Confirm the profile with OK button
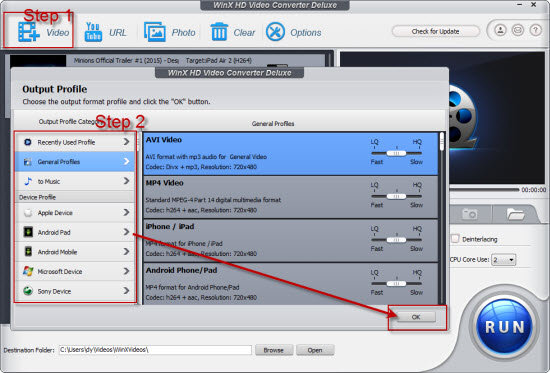Viewport: 550px width, 373px height. [x=416, y=317]
